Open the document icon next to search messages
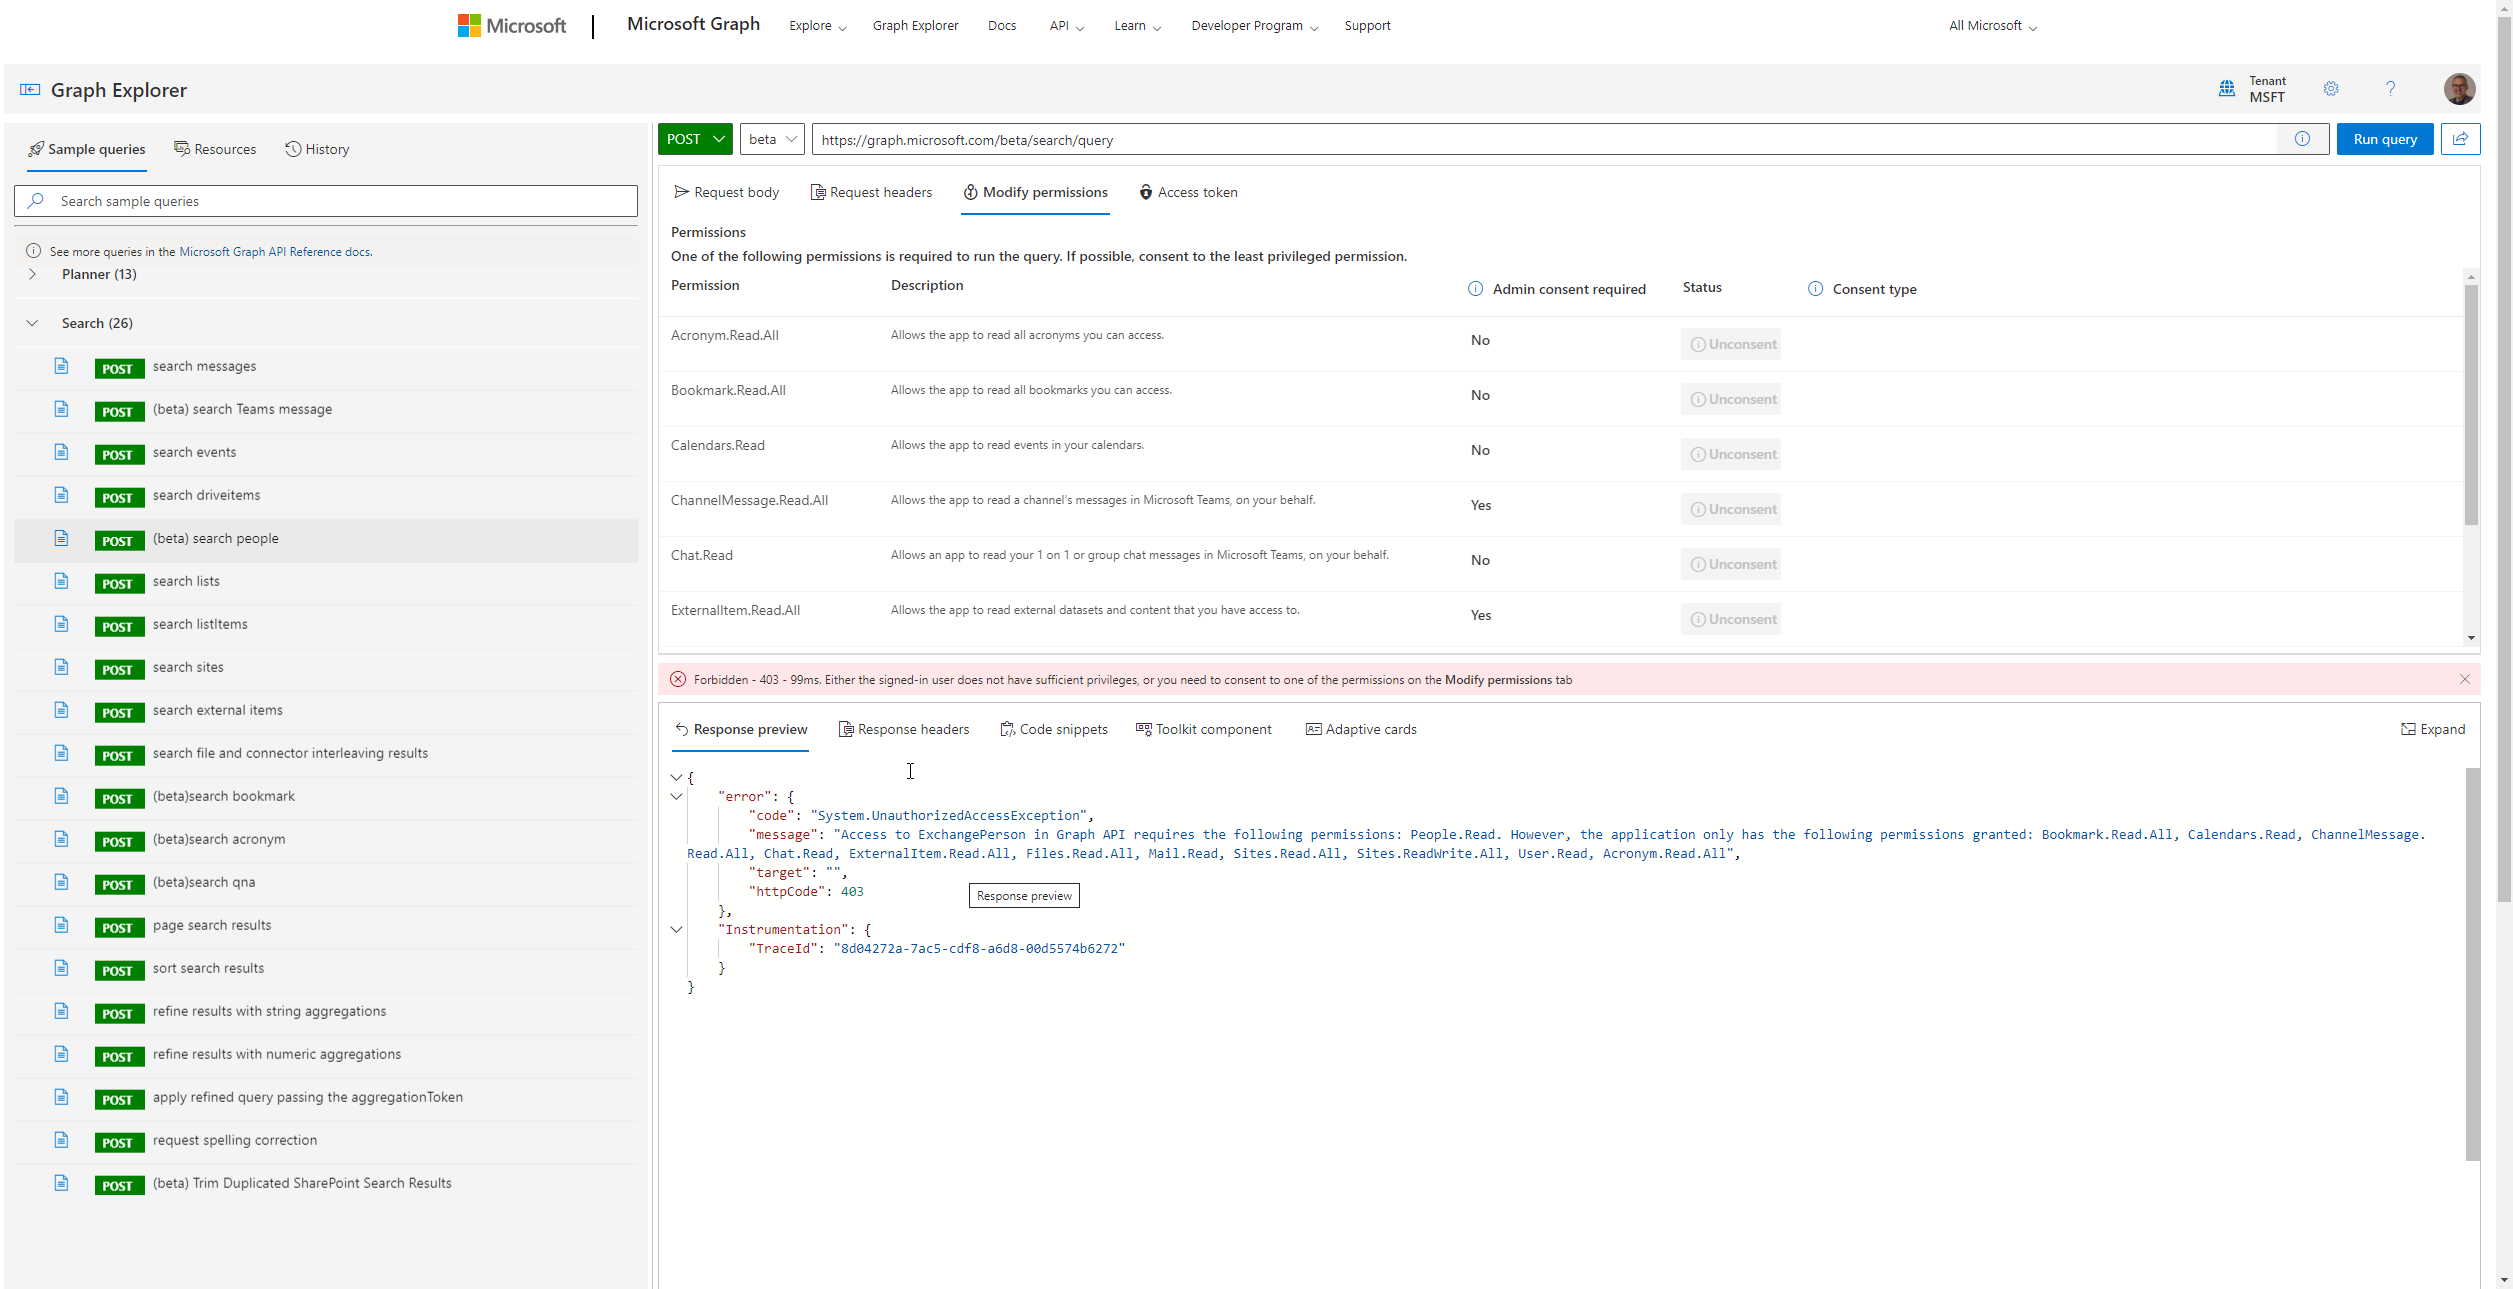 (x=61, y=366)
